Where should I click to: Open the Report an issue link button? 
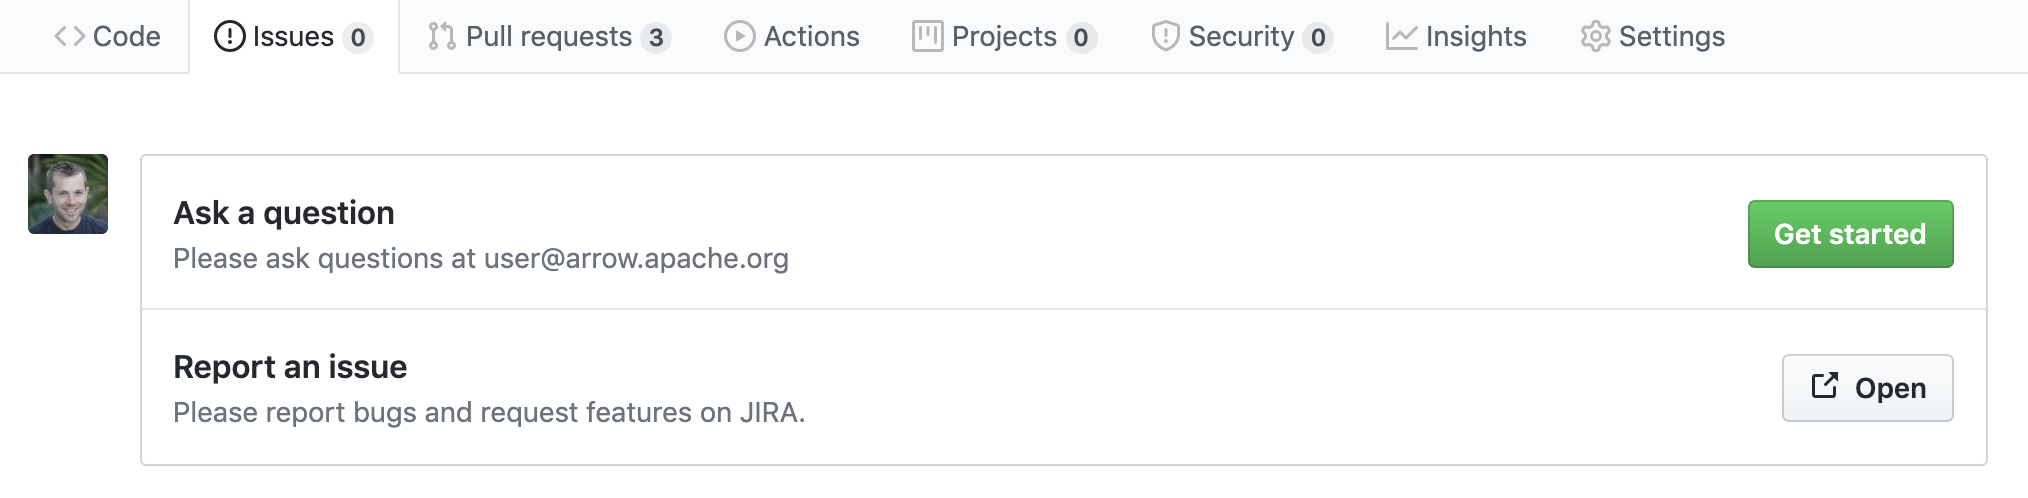coord(1867,388)
